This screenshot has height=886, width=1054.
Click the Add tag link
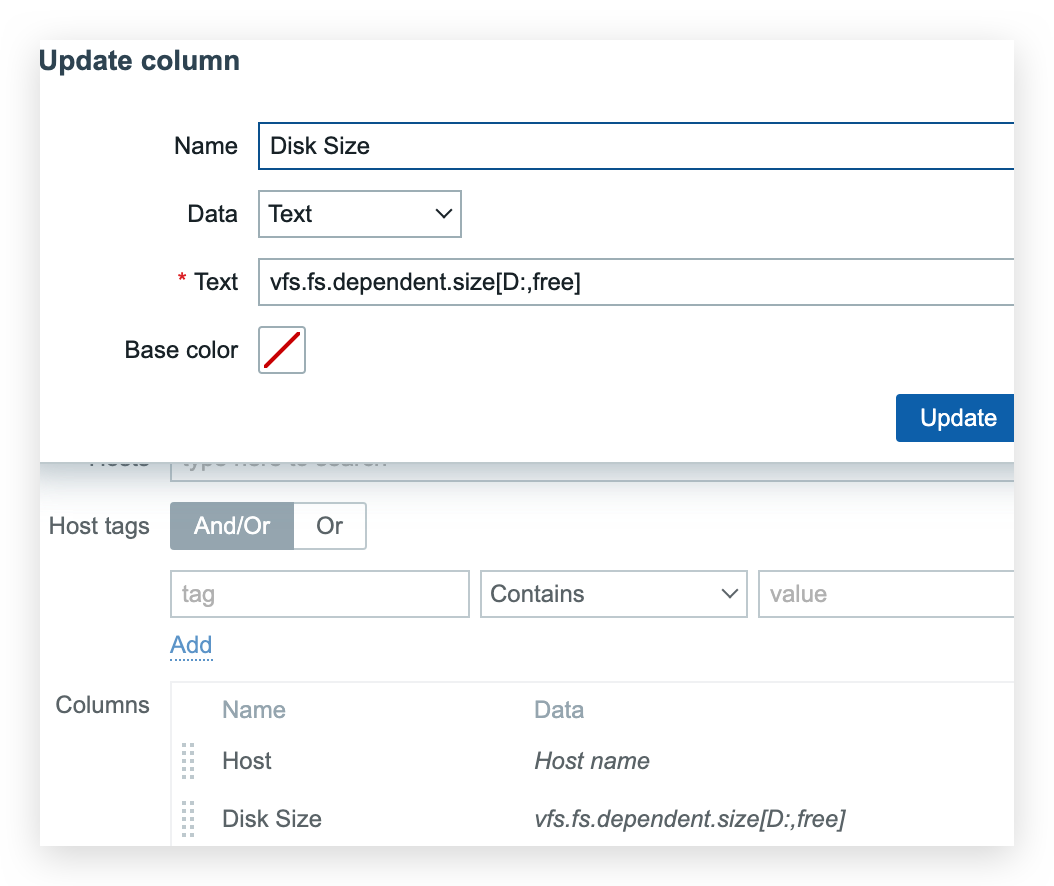click(x=191, y=645)
